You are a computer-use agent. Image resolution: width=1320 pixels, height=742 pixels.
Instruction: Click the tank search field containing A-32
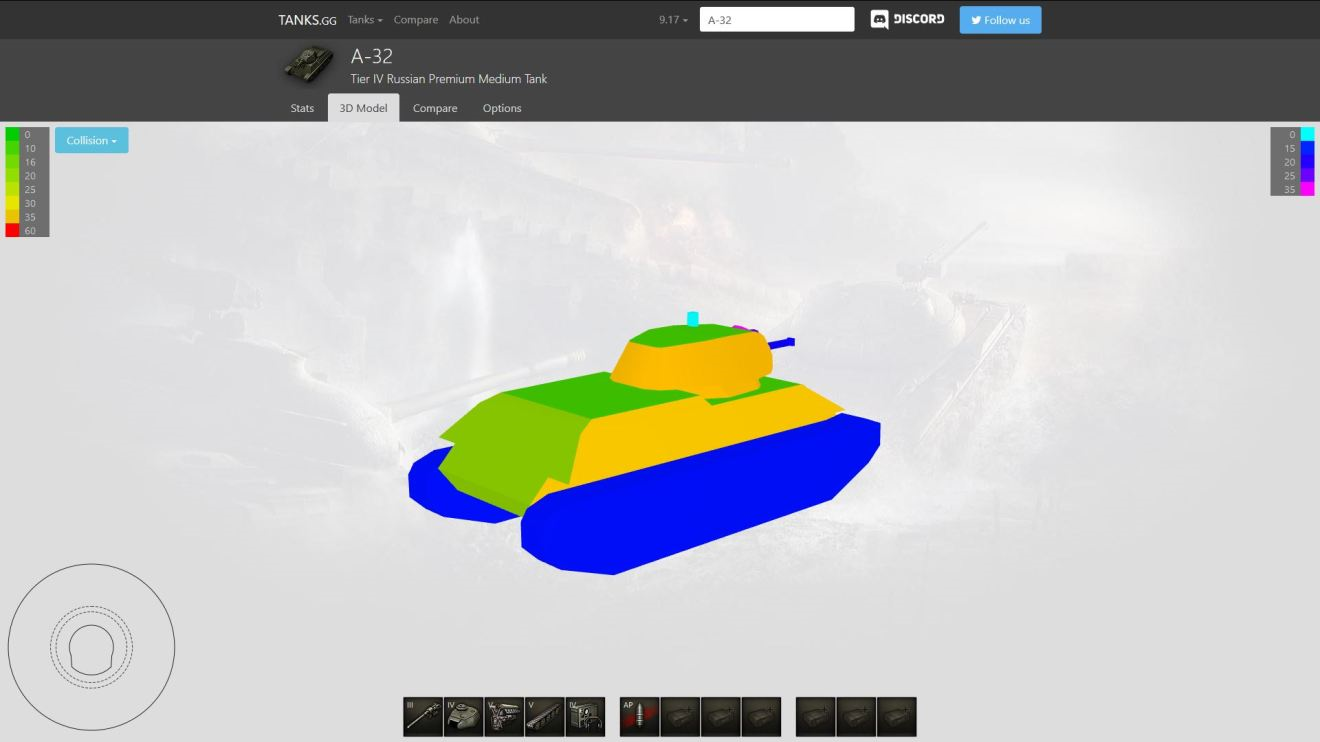(x=777, y=20)
